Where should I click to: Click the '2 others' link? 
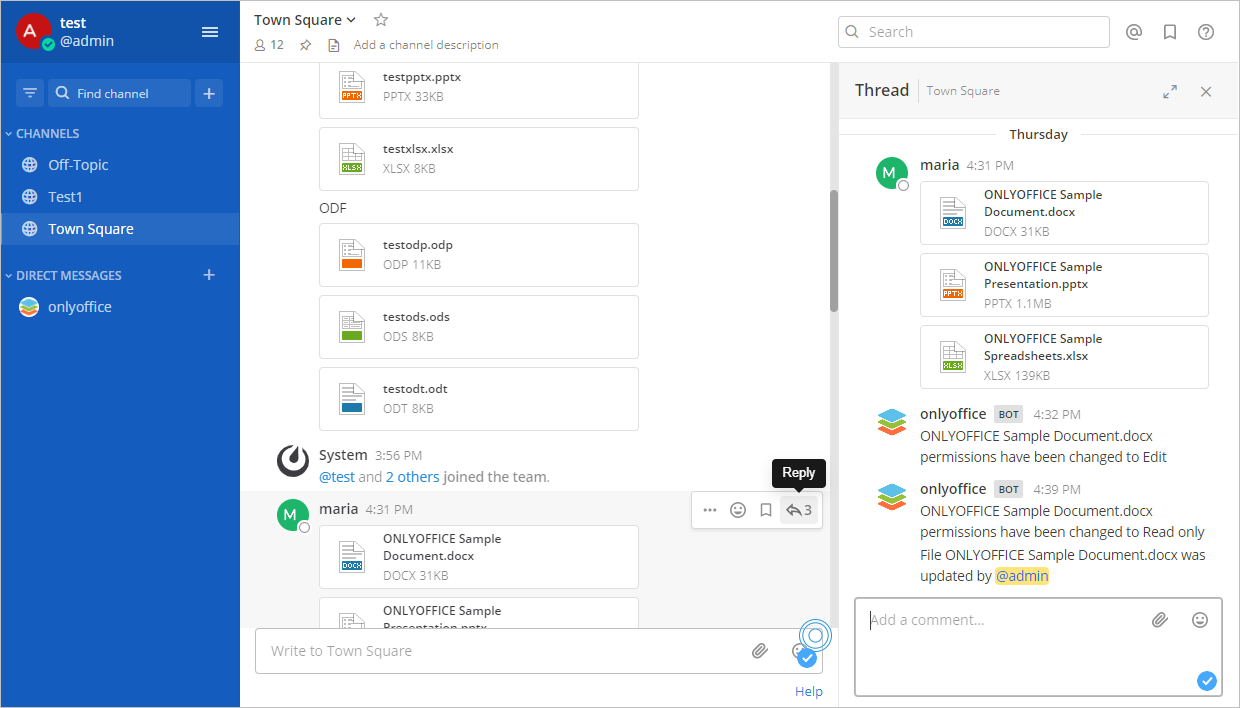coord(412,477)
